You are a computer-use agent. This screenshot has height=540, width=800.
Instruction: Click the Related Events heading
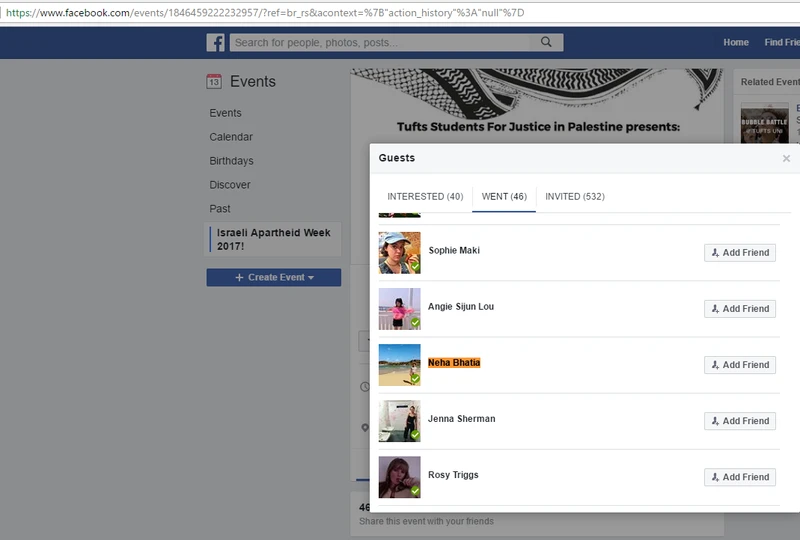coord(770,82)
